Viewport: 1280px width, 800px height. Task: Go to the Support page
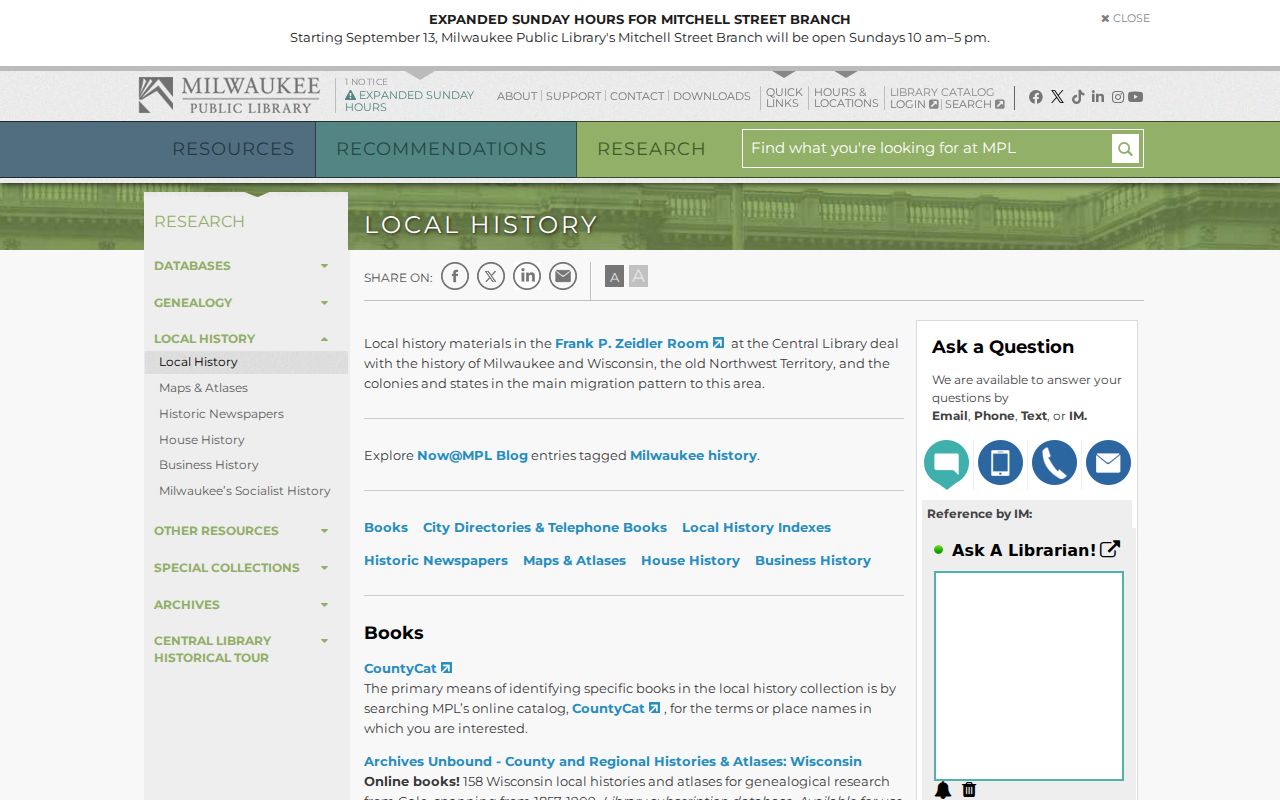pos(574,96)
